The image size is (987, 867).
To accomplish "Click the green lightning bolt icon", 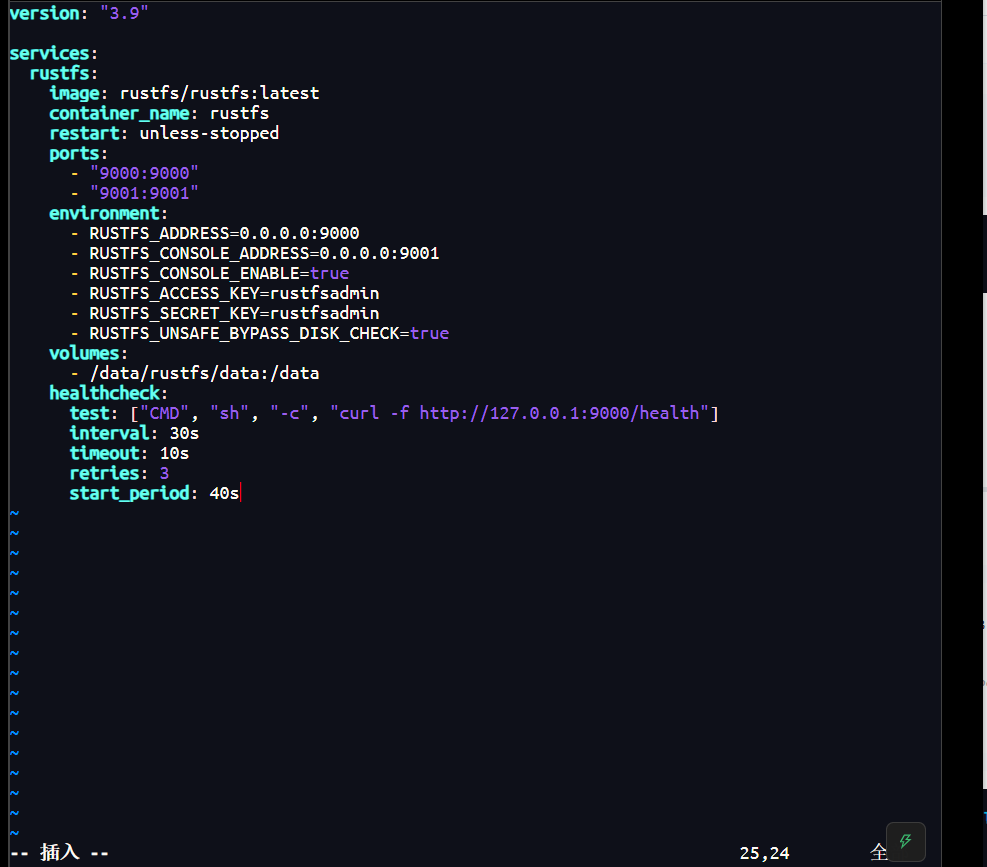I will point(905,841).
